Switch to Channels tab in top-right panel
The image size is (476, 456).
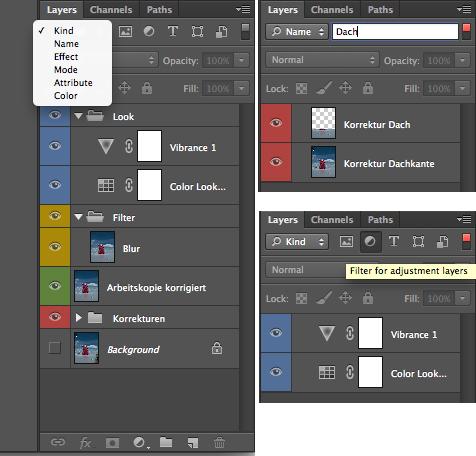click(x=332, y=10)
